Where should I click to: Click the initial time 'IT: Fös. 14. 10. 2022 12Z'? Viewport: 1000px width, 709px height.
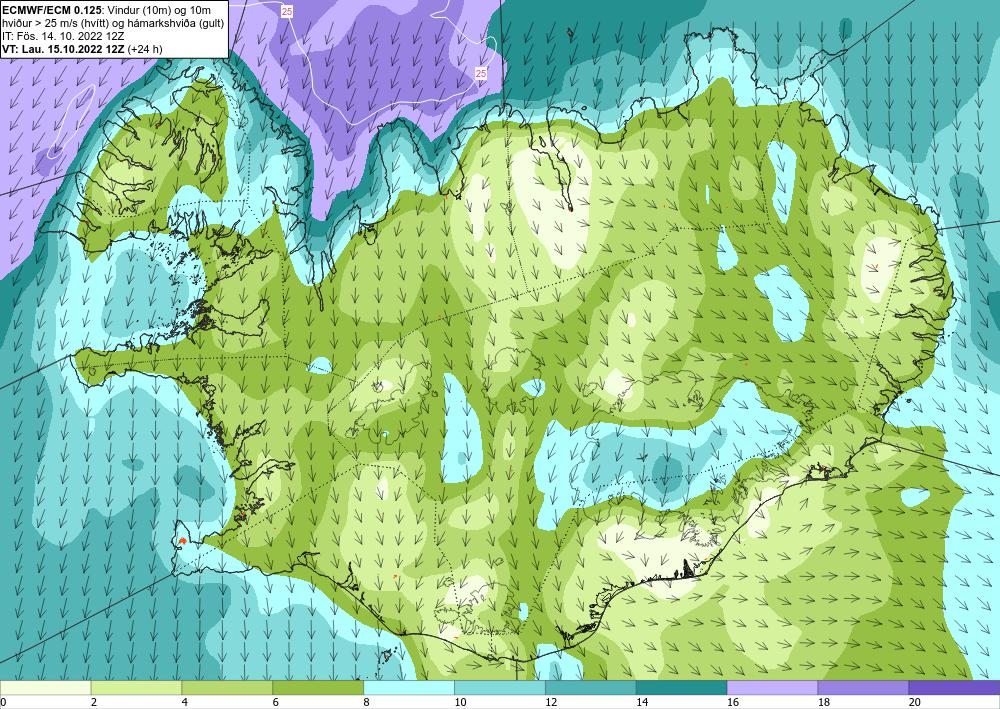pyautogui.click(x=62, y=36)
